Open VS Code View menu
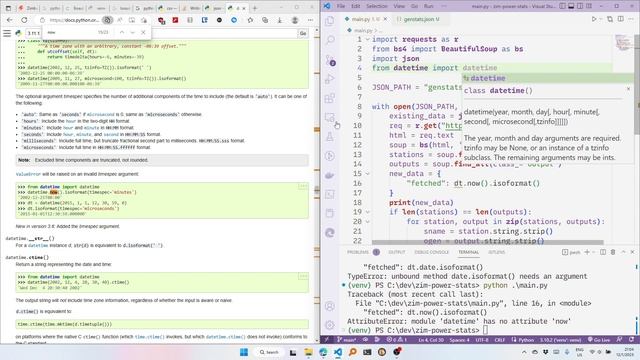 point(399,6)
